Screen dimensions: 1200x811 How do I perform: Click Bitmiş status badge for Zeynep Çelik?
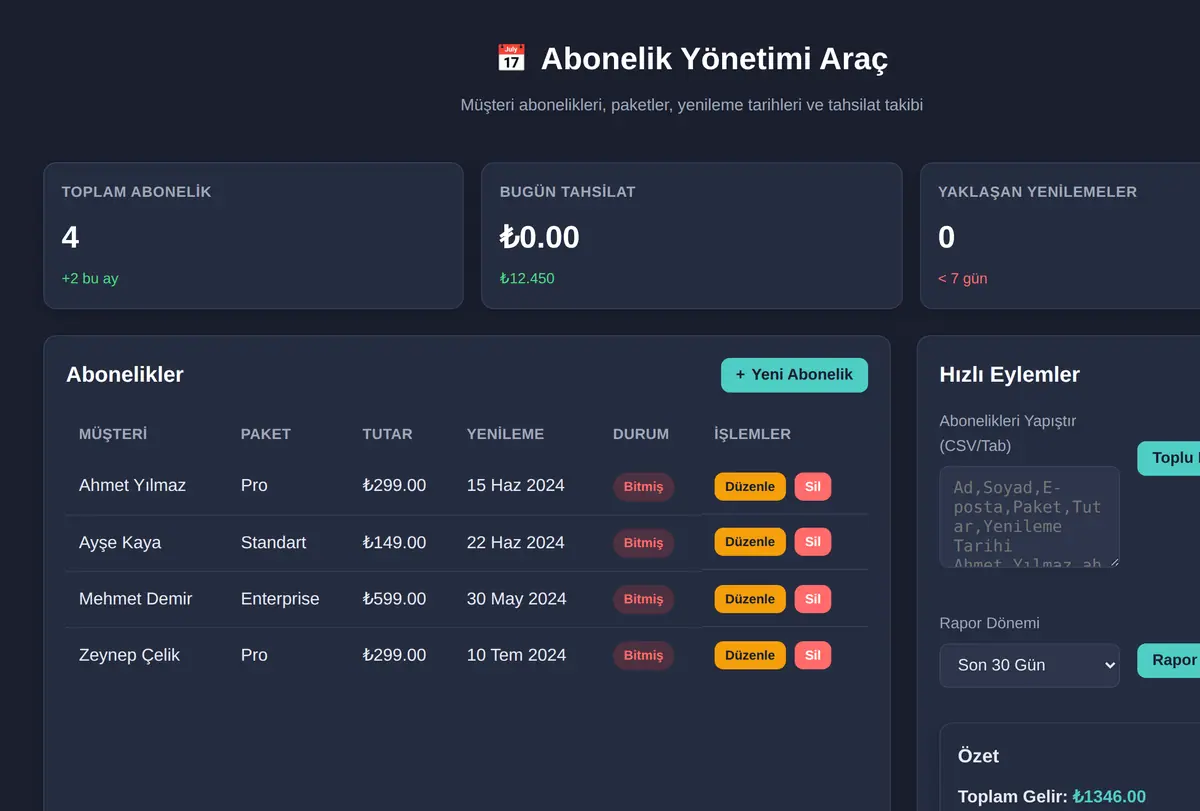click(x=643, y=655)
